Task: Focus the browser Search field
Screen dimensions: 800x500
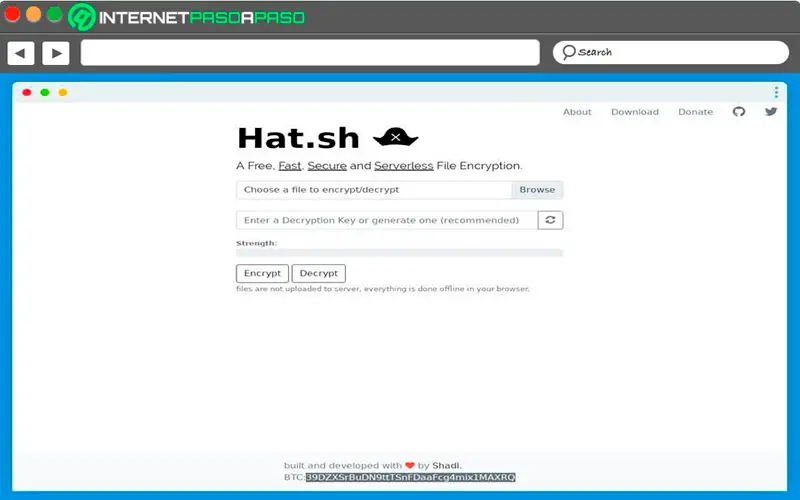Action: click(670, 52)
